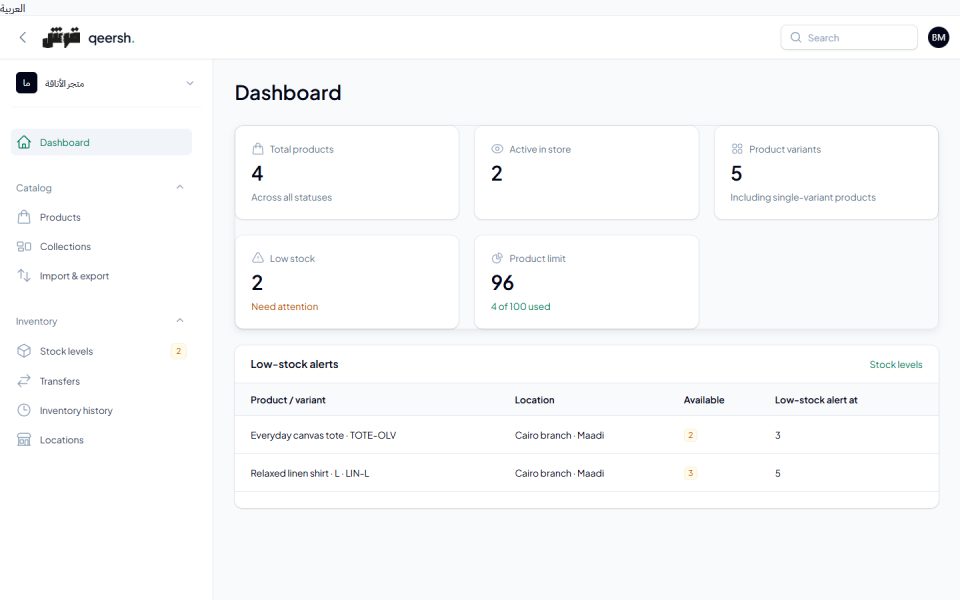
Task: Click the Total products bag icon
Action: coord(258,149)
